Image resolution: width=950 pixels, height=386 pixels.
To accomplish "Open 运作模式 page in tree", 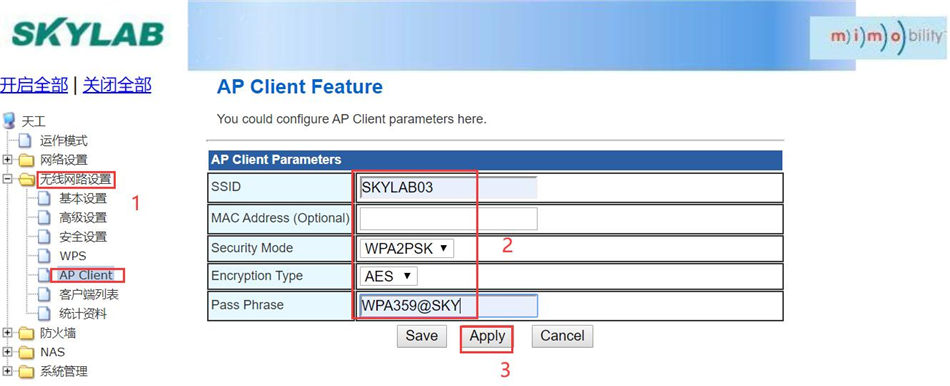I will (x=64, y=141).
